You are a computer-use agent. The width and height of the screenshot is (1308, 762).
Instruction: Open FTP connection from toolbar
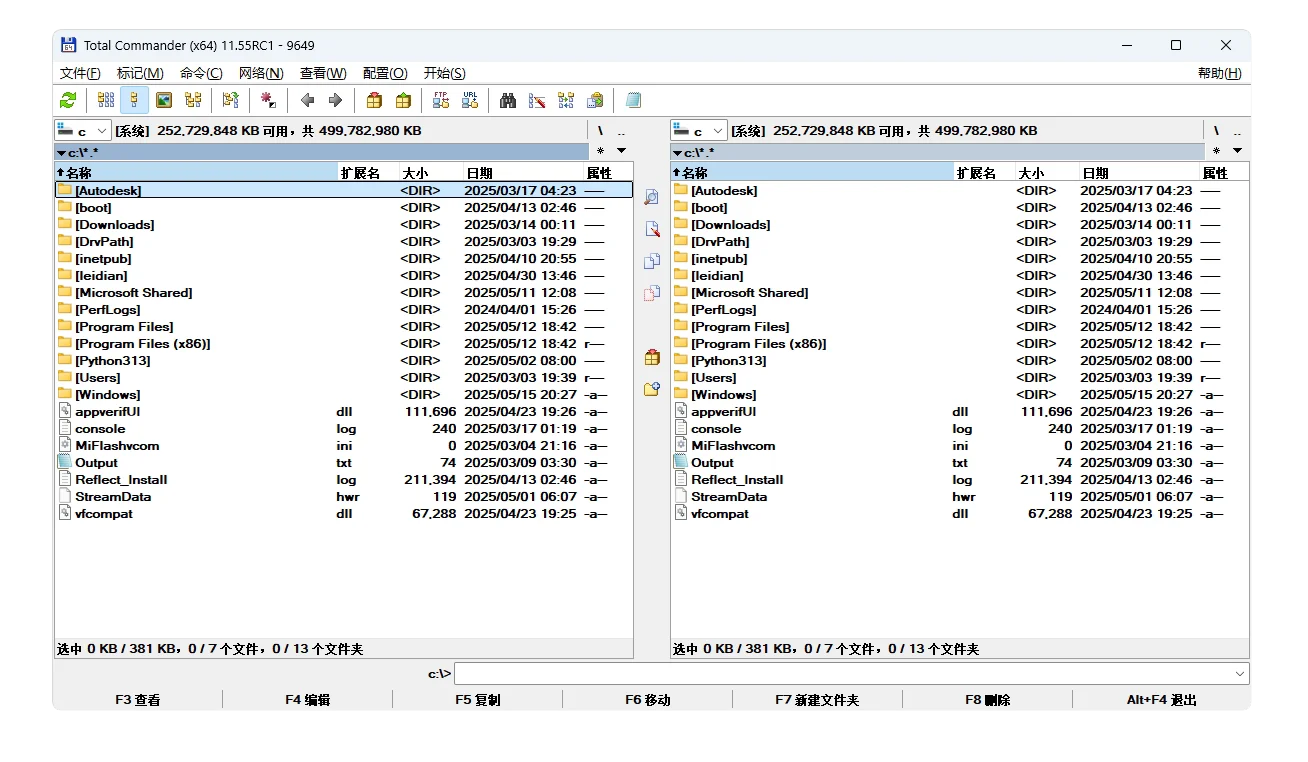441,100
